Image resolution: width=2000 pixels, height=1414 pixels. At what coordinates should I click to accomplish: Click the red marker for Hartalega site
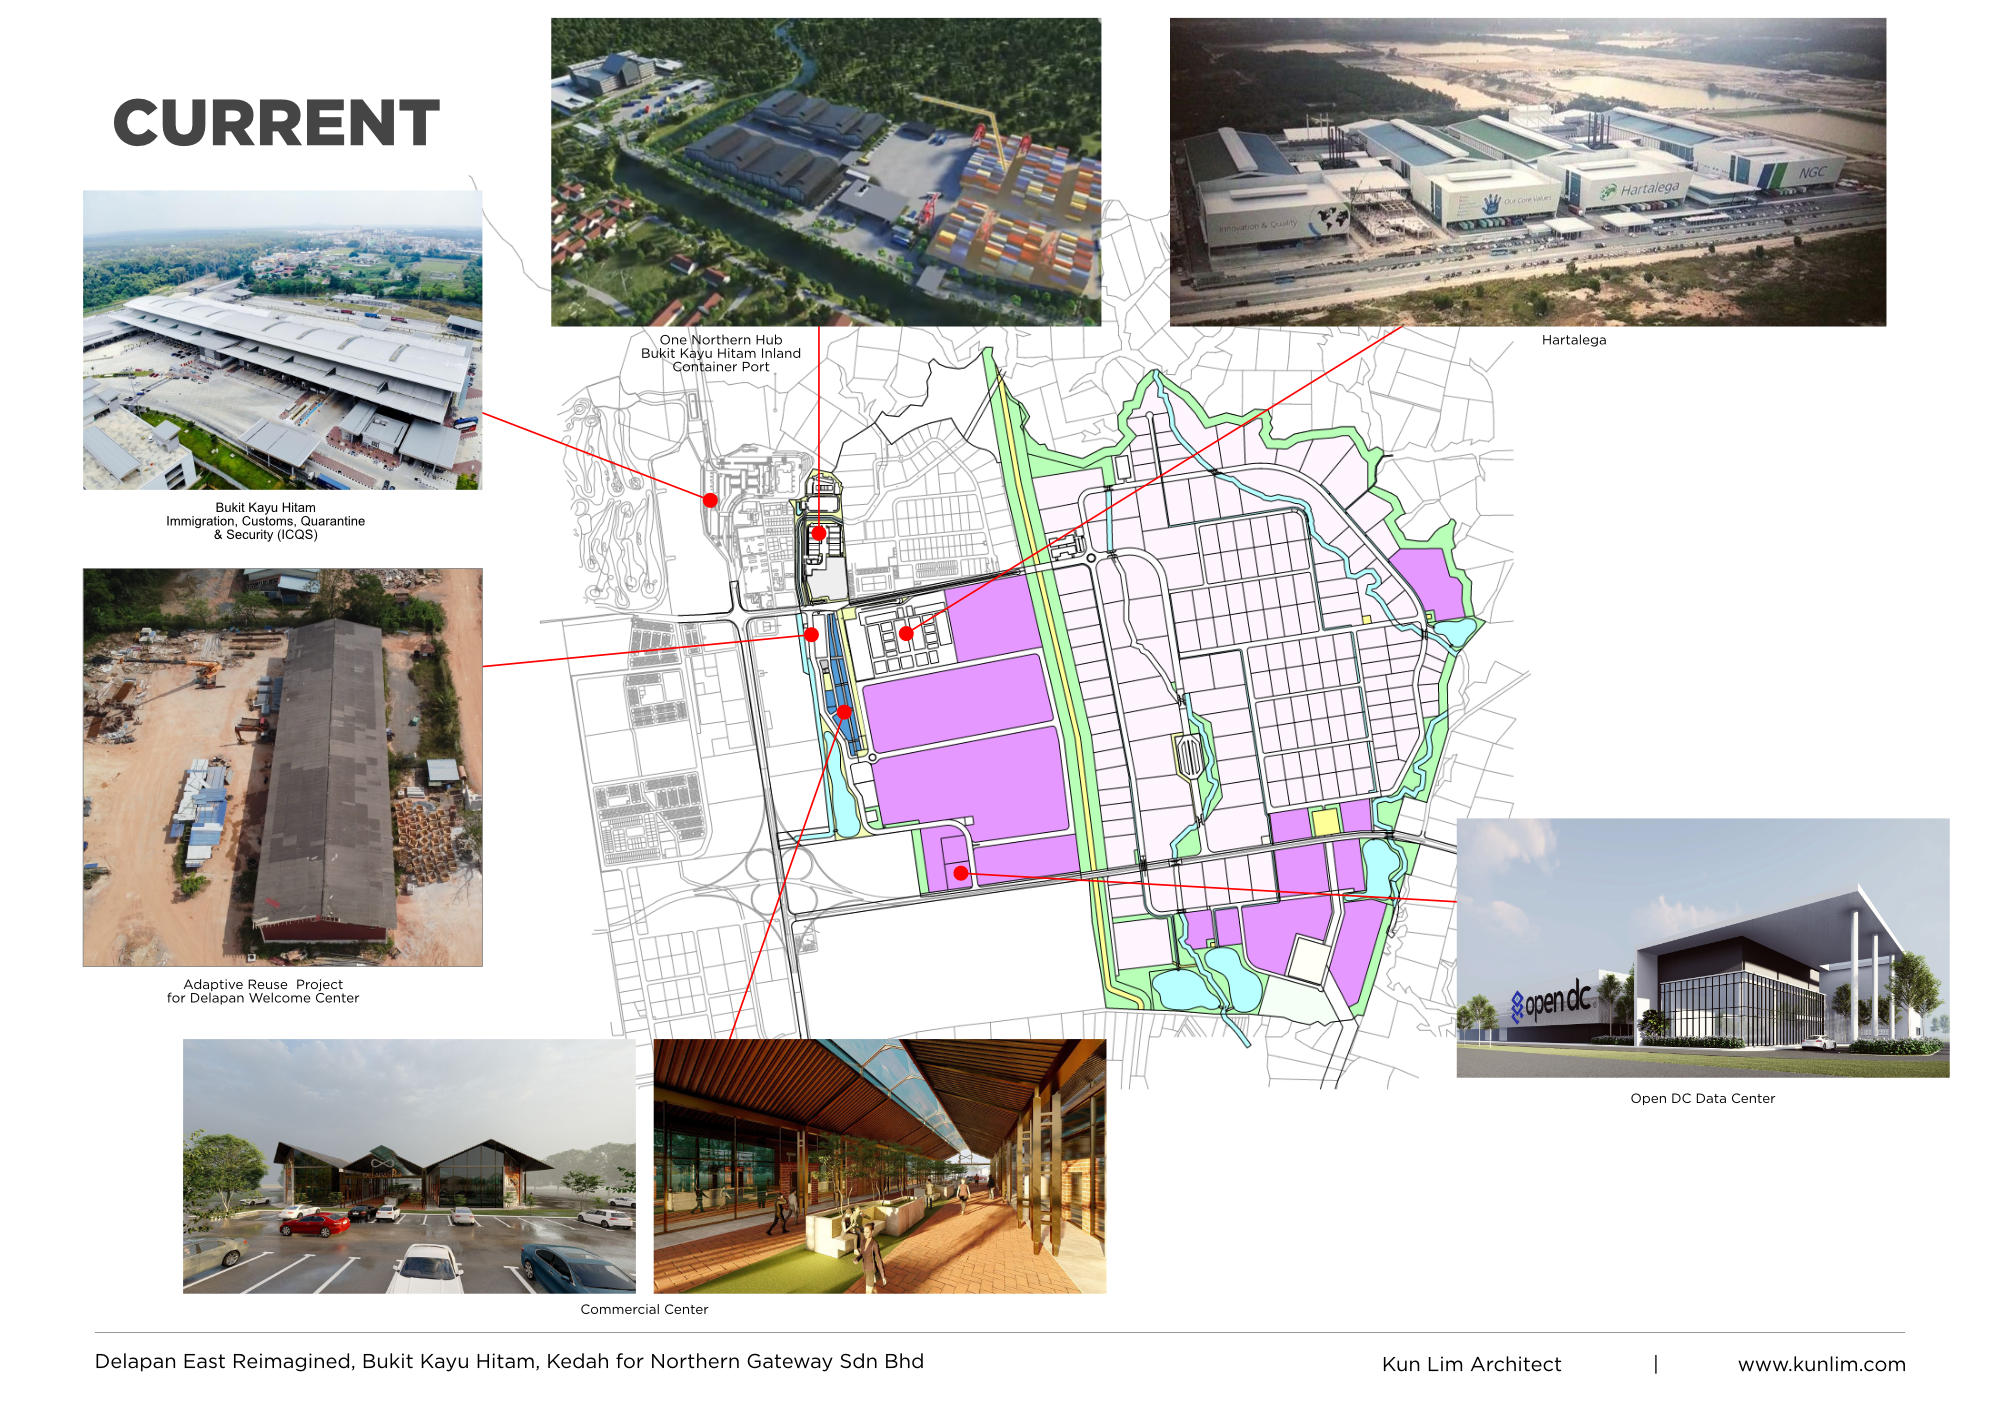(906, 633)
